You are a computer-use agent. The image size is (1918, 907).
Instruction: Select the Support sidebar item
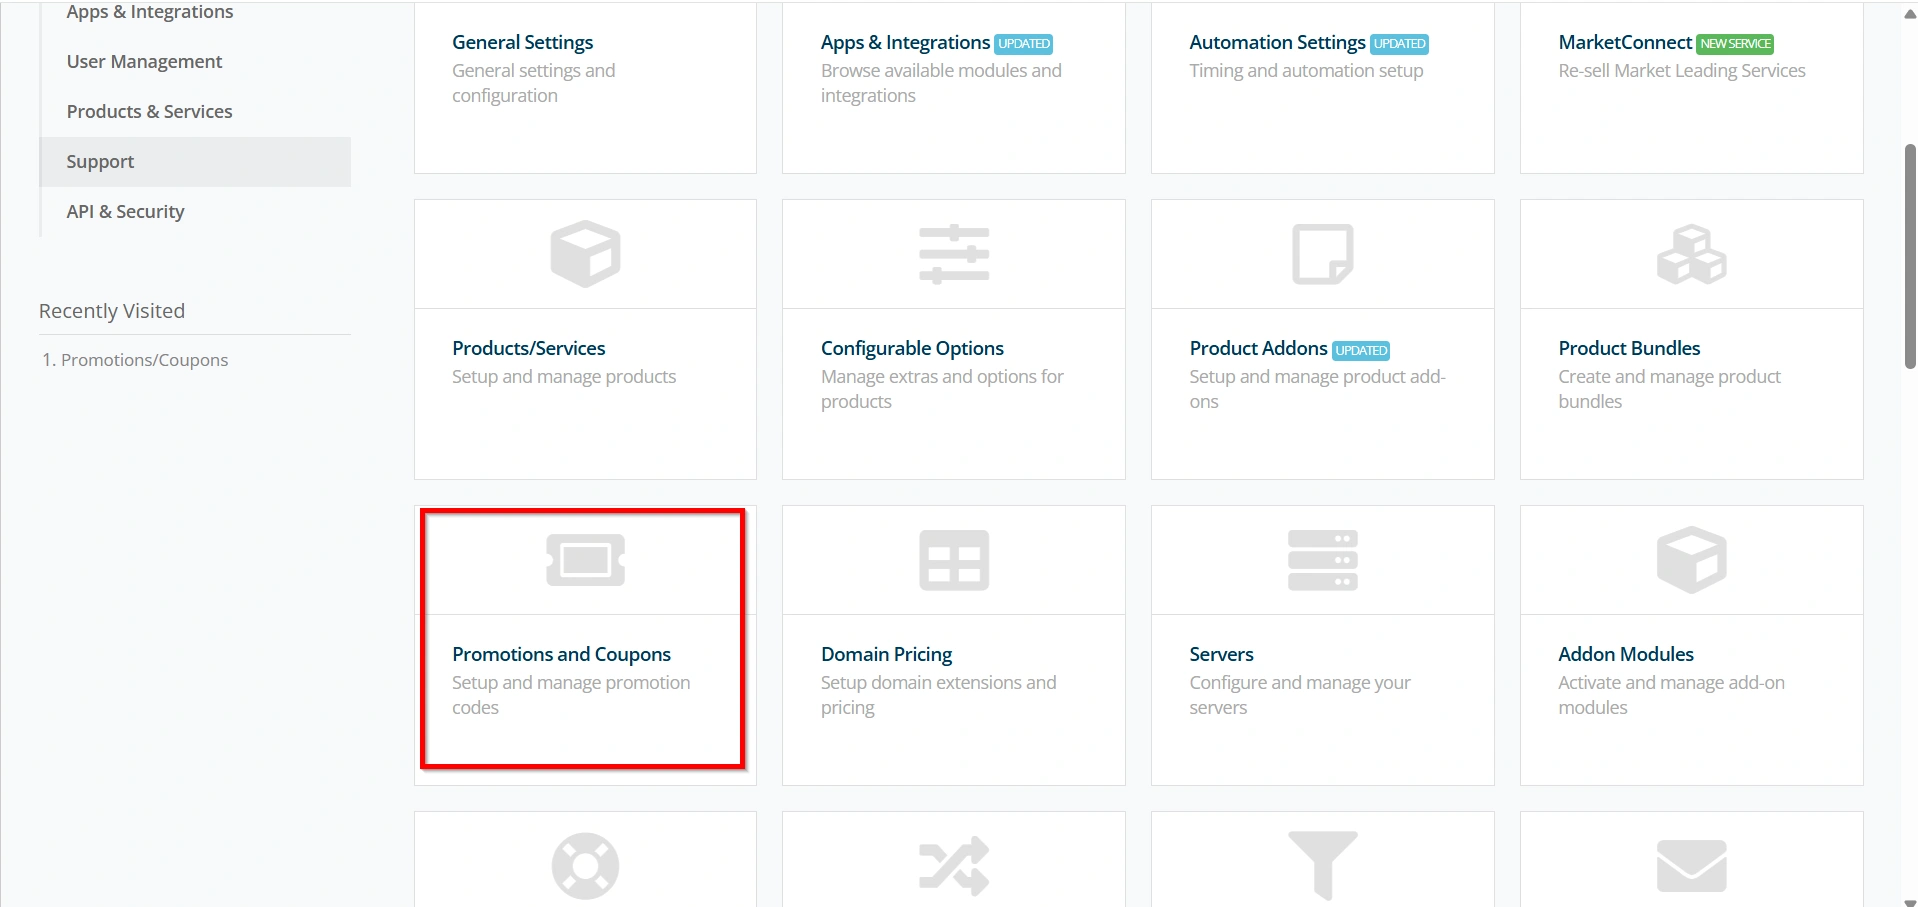pyautogui.click(x=195, y=162)
